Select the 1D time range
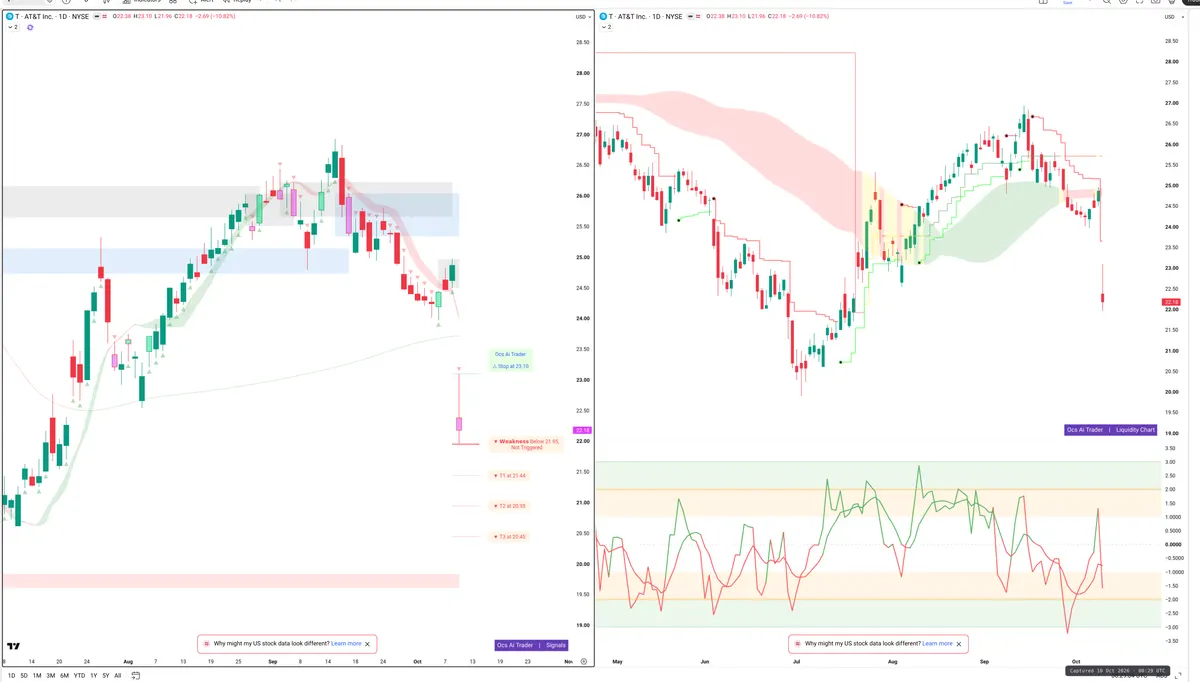Screen dimensions: 1200x682 tap(11, 675)
